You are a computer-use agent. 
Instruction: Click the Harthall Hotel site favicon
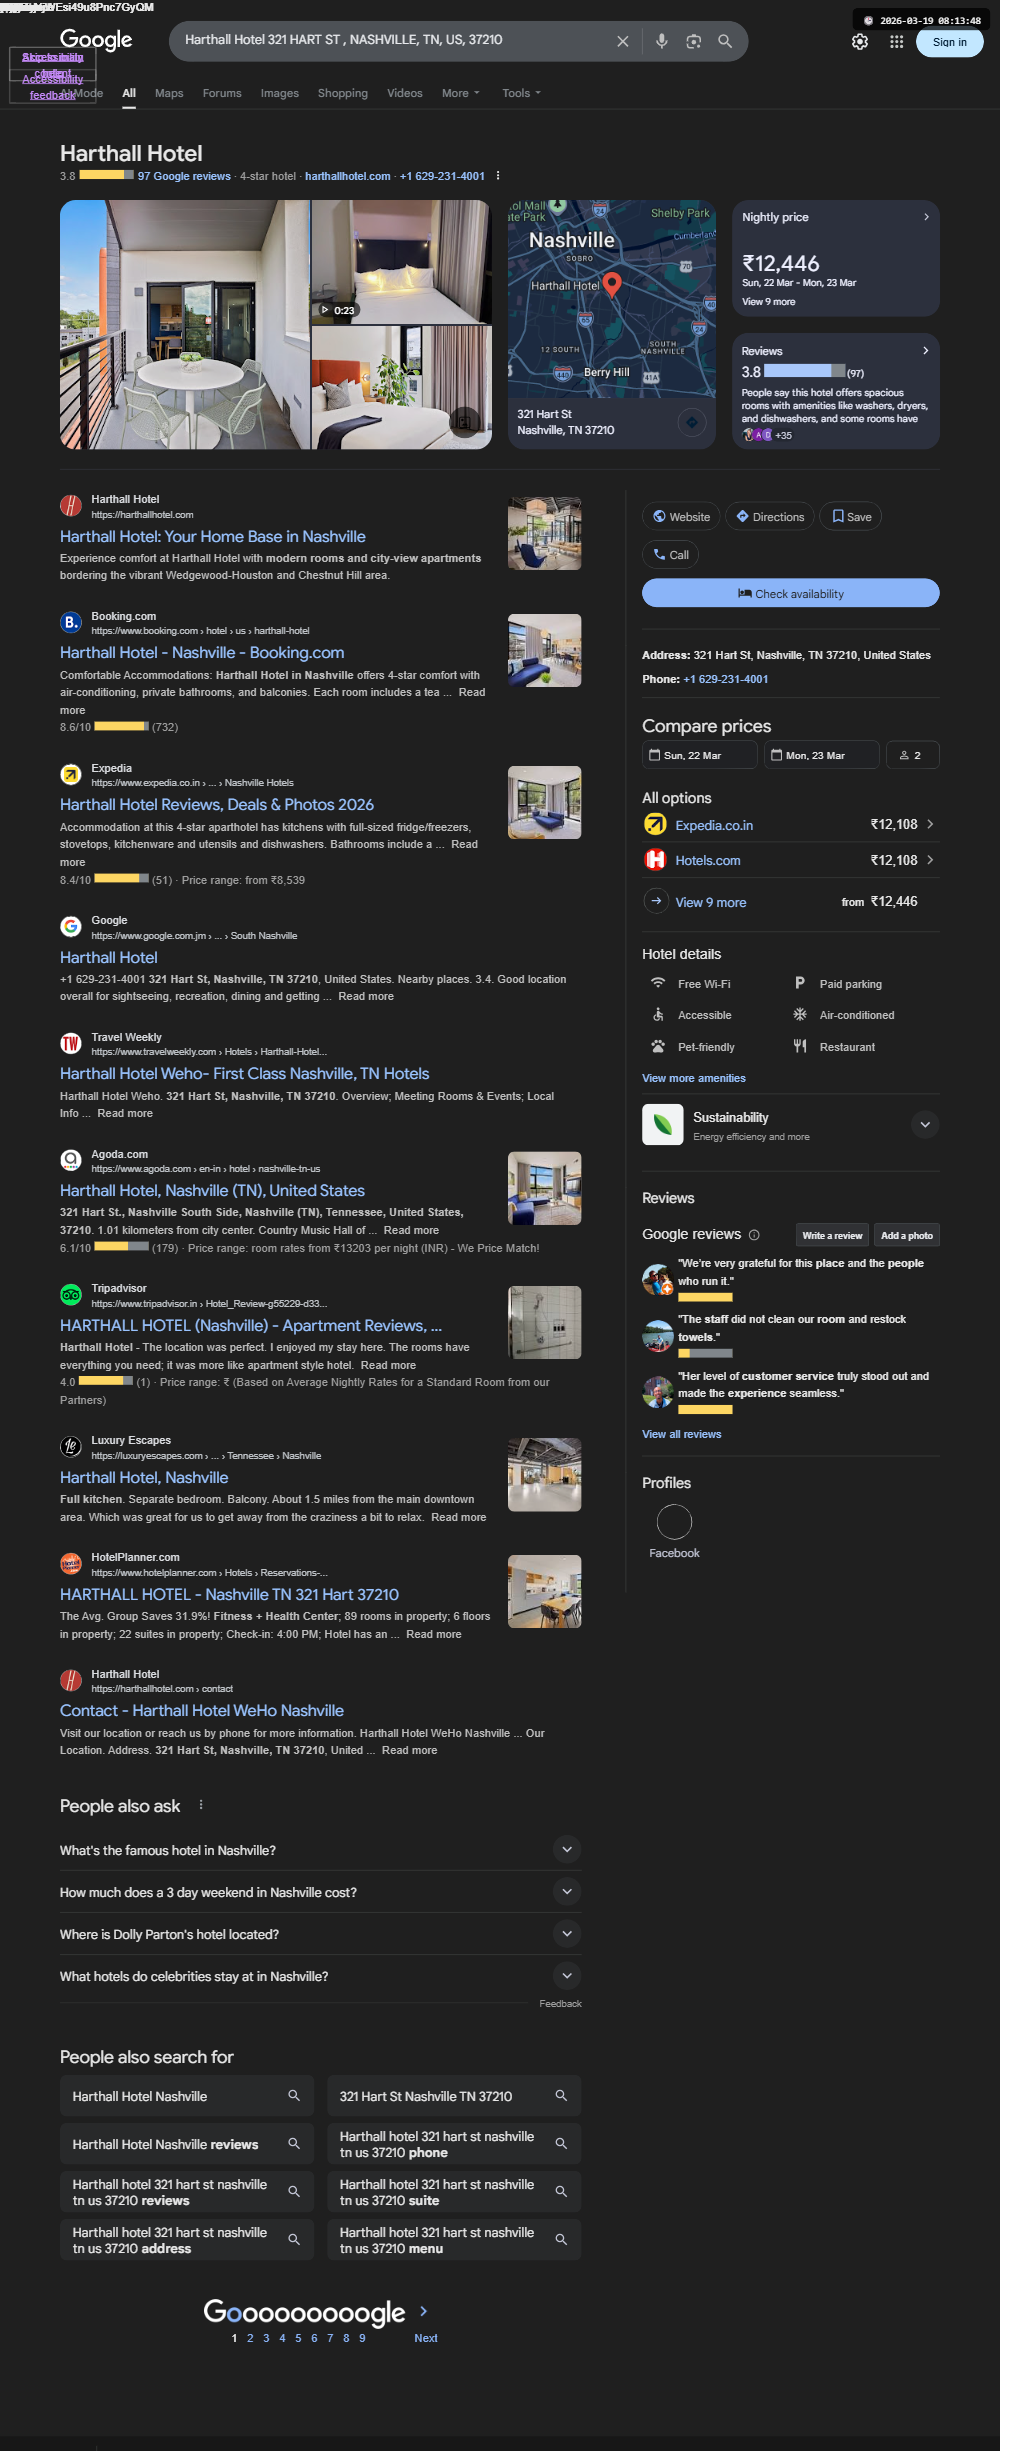pyautogui.click(x=71, y=506)
